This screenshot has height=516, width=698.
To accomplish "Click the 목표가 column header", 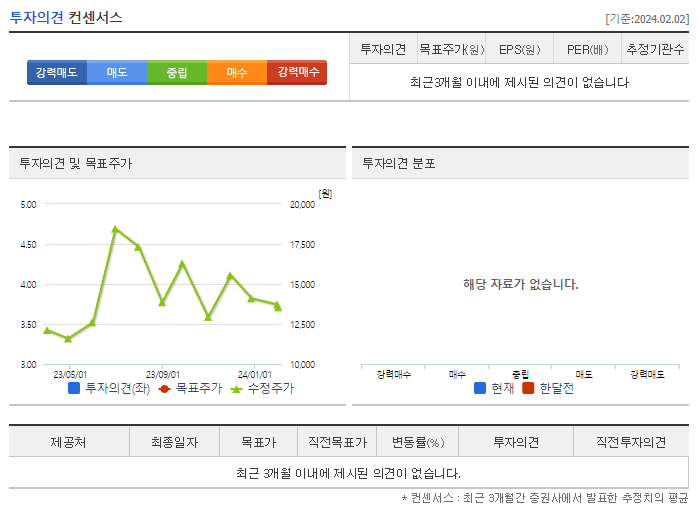I will tap(259, 442).
